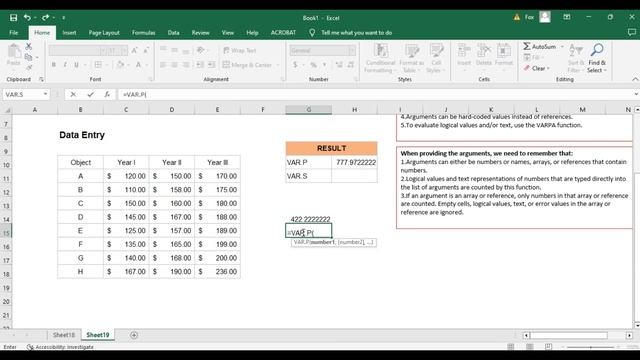640x360 pixels.
Task: Click the Redo arrow icon
Action: [x=45, y=18]
